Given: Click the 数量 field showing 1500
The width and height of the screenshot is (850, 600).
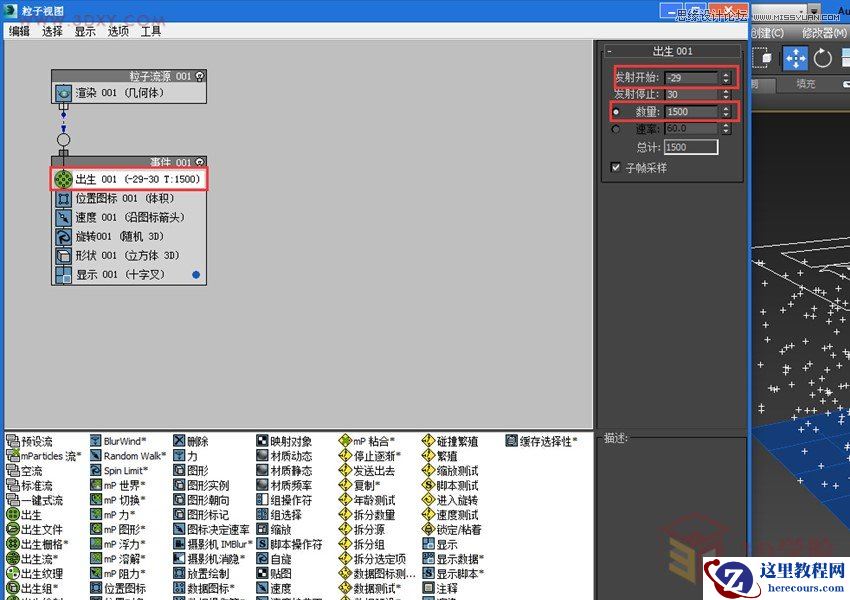Looking at the screenshot, I should click(x=692, y=112).
